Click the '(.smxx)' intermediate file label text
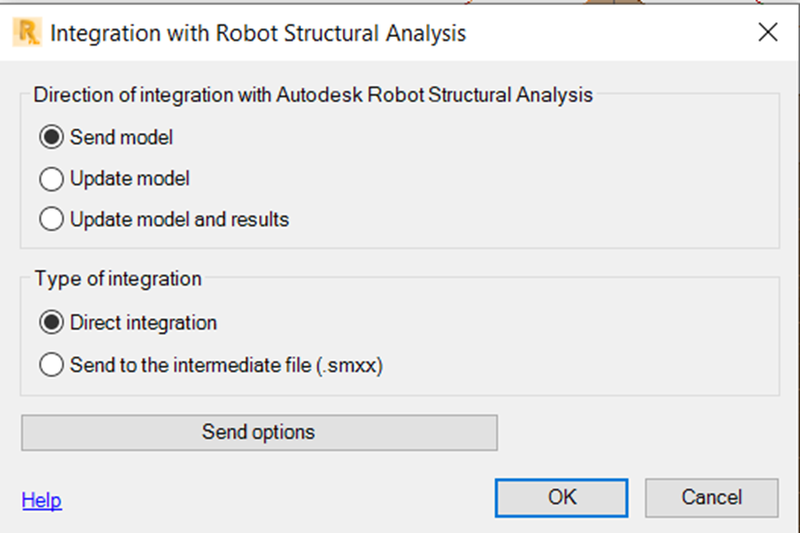The width and height of the screenshot is (800, 533). point(349,365)
